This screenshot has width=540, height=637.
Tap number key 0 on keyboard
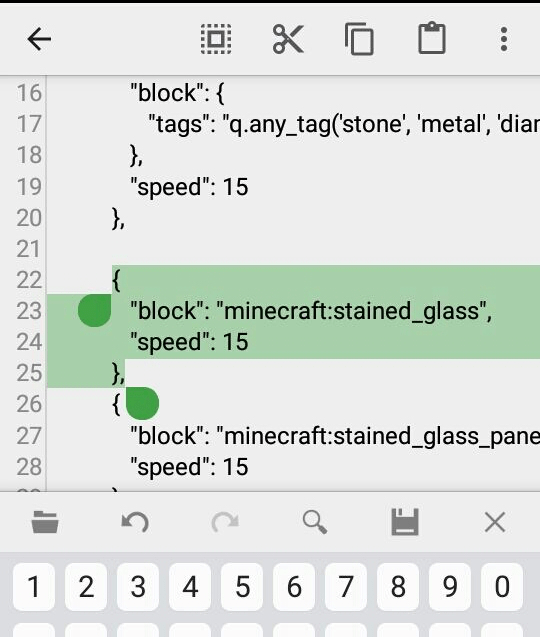pos(502,587)
